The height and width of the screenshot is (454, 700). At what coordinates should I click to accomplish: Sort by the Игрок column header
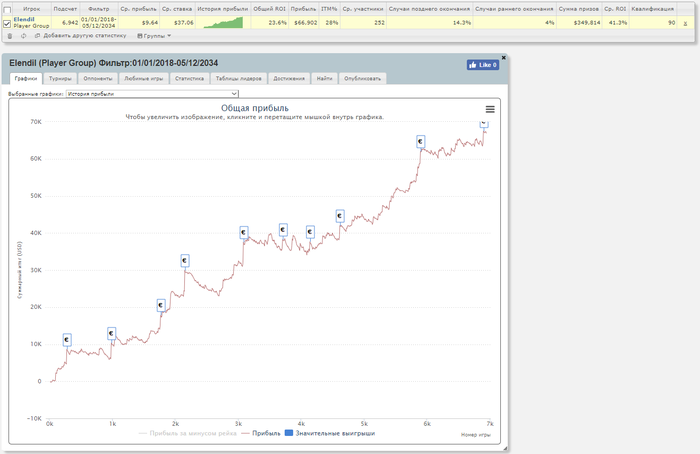tap(32, 9)
